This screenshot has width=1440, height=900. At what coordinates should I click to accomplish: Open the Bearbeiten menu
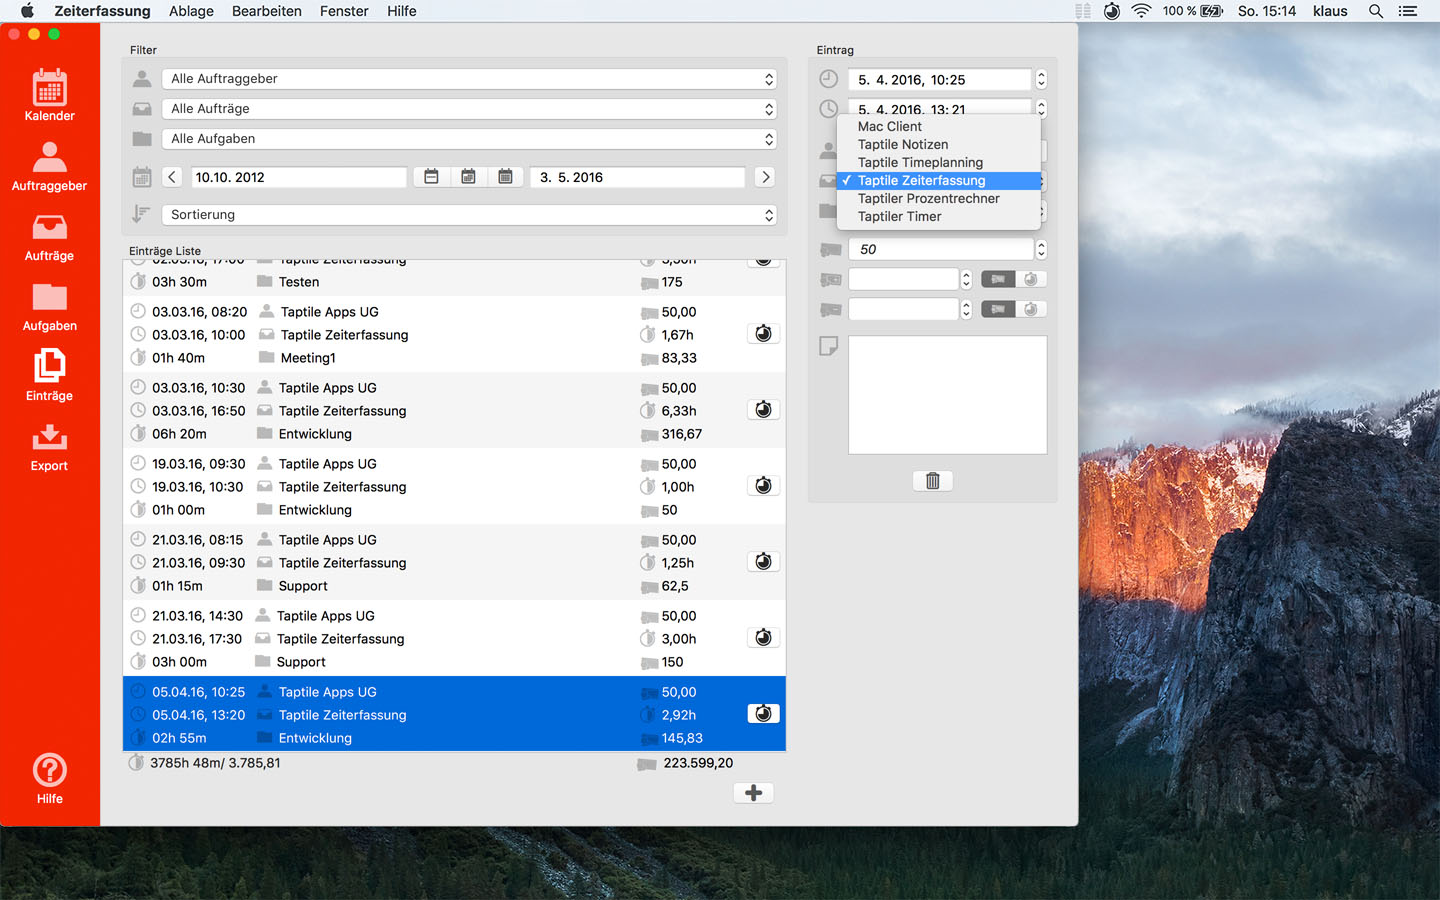(x=266, y=11)
